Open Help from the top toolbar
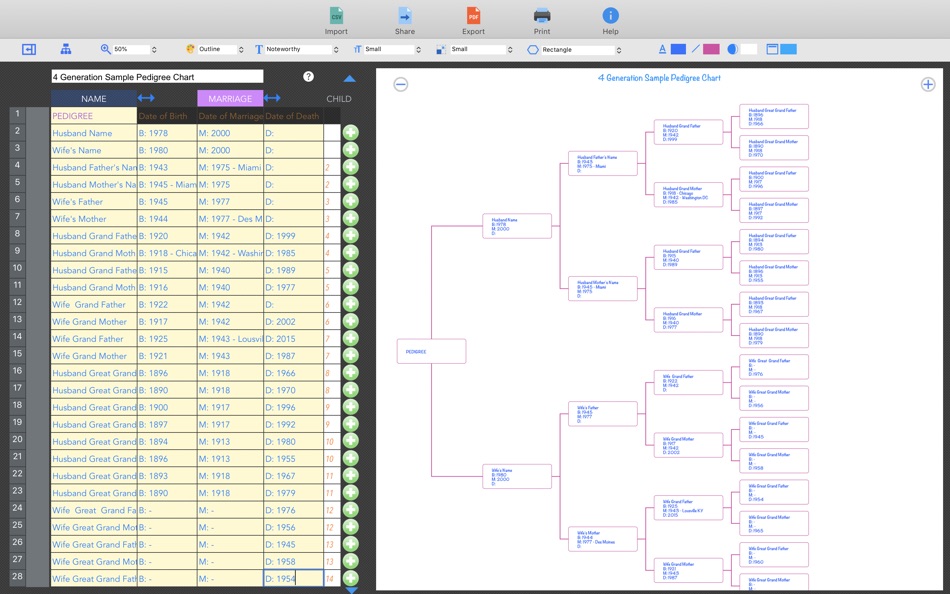This screenshot has height=594, width=950. [610, 15]
